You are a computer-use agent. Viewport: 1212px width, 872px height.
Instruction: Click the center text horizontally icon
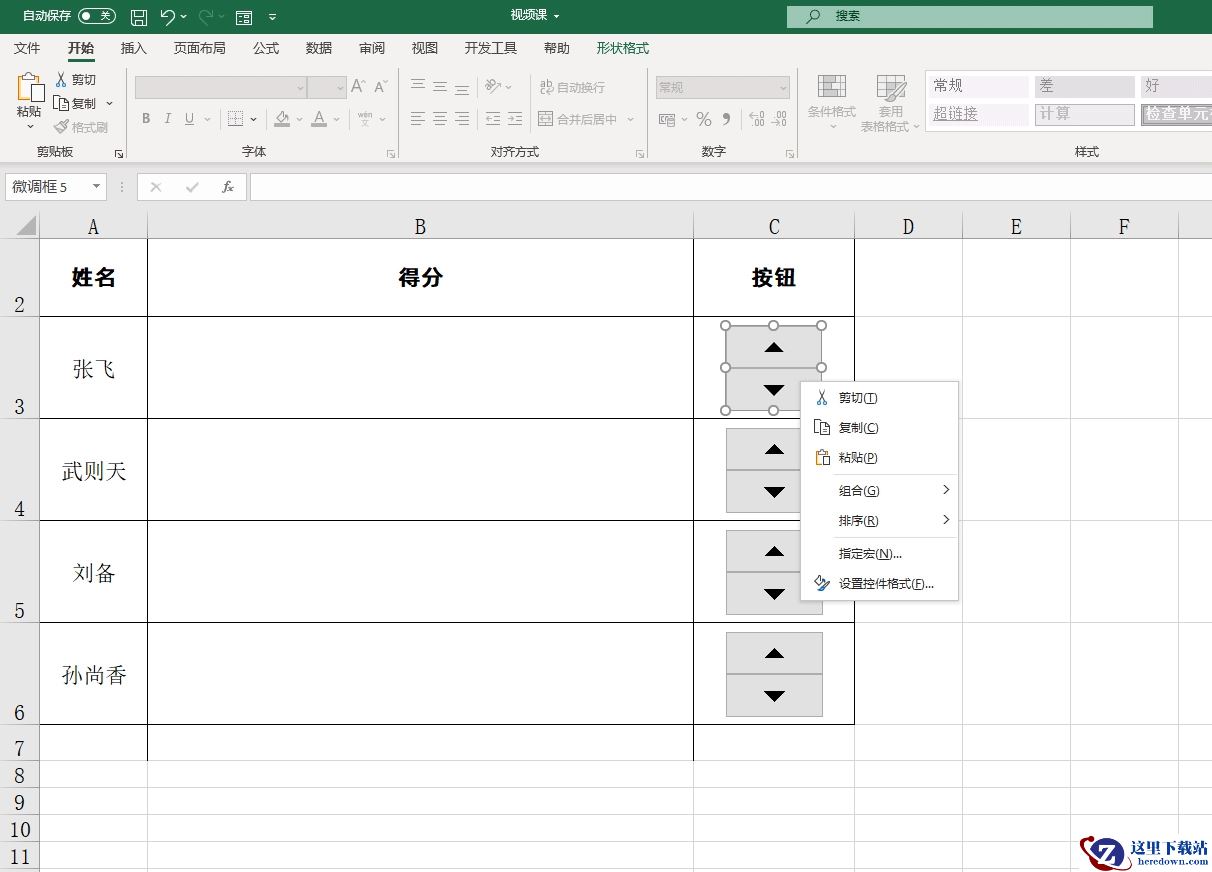pos(440,119)
